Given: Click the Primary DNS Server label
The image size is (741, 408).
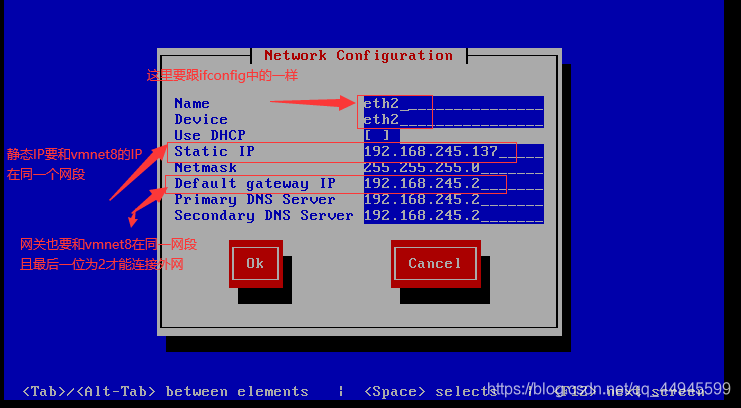Looking at the screenshot, I should coord(255,200).
